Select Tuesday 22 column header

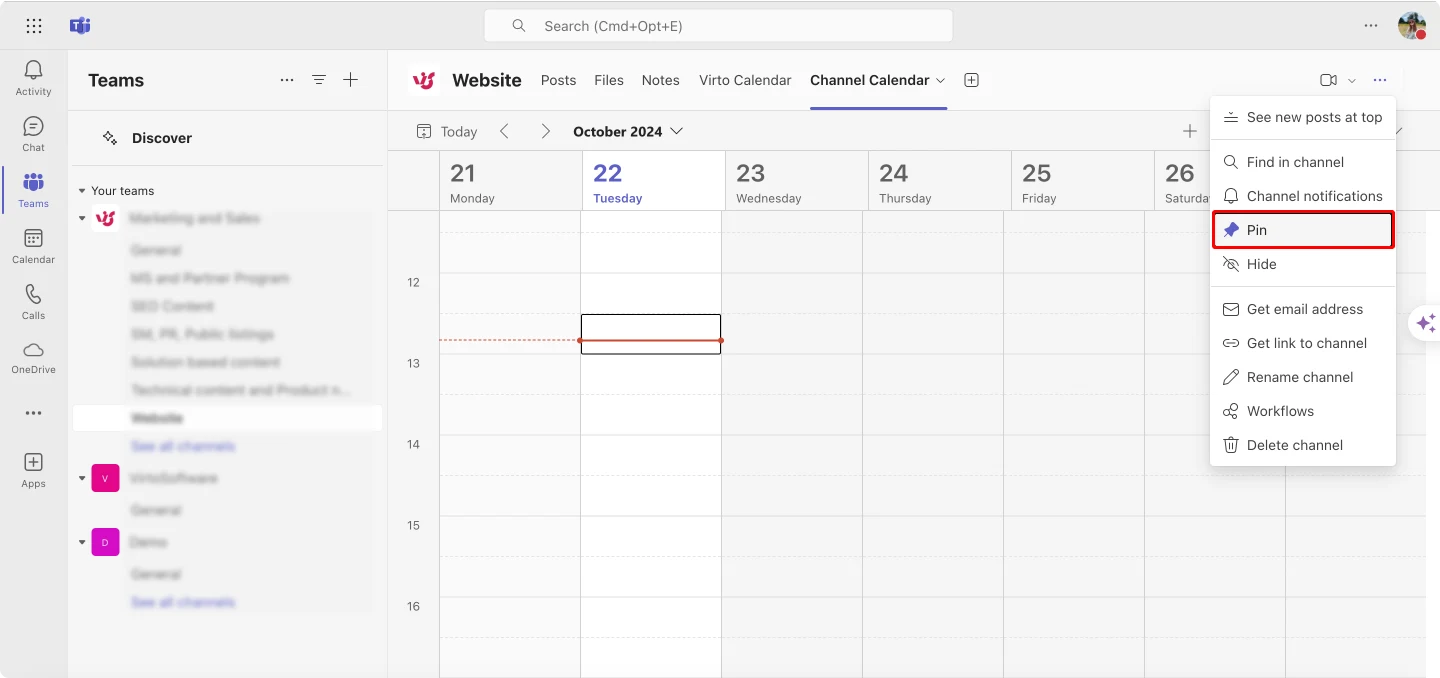point(653,181)
